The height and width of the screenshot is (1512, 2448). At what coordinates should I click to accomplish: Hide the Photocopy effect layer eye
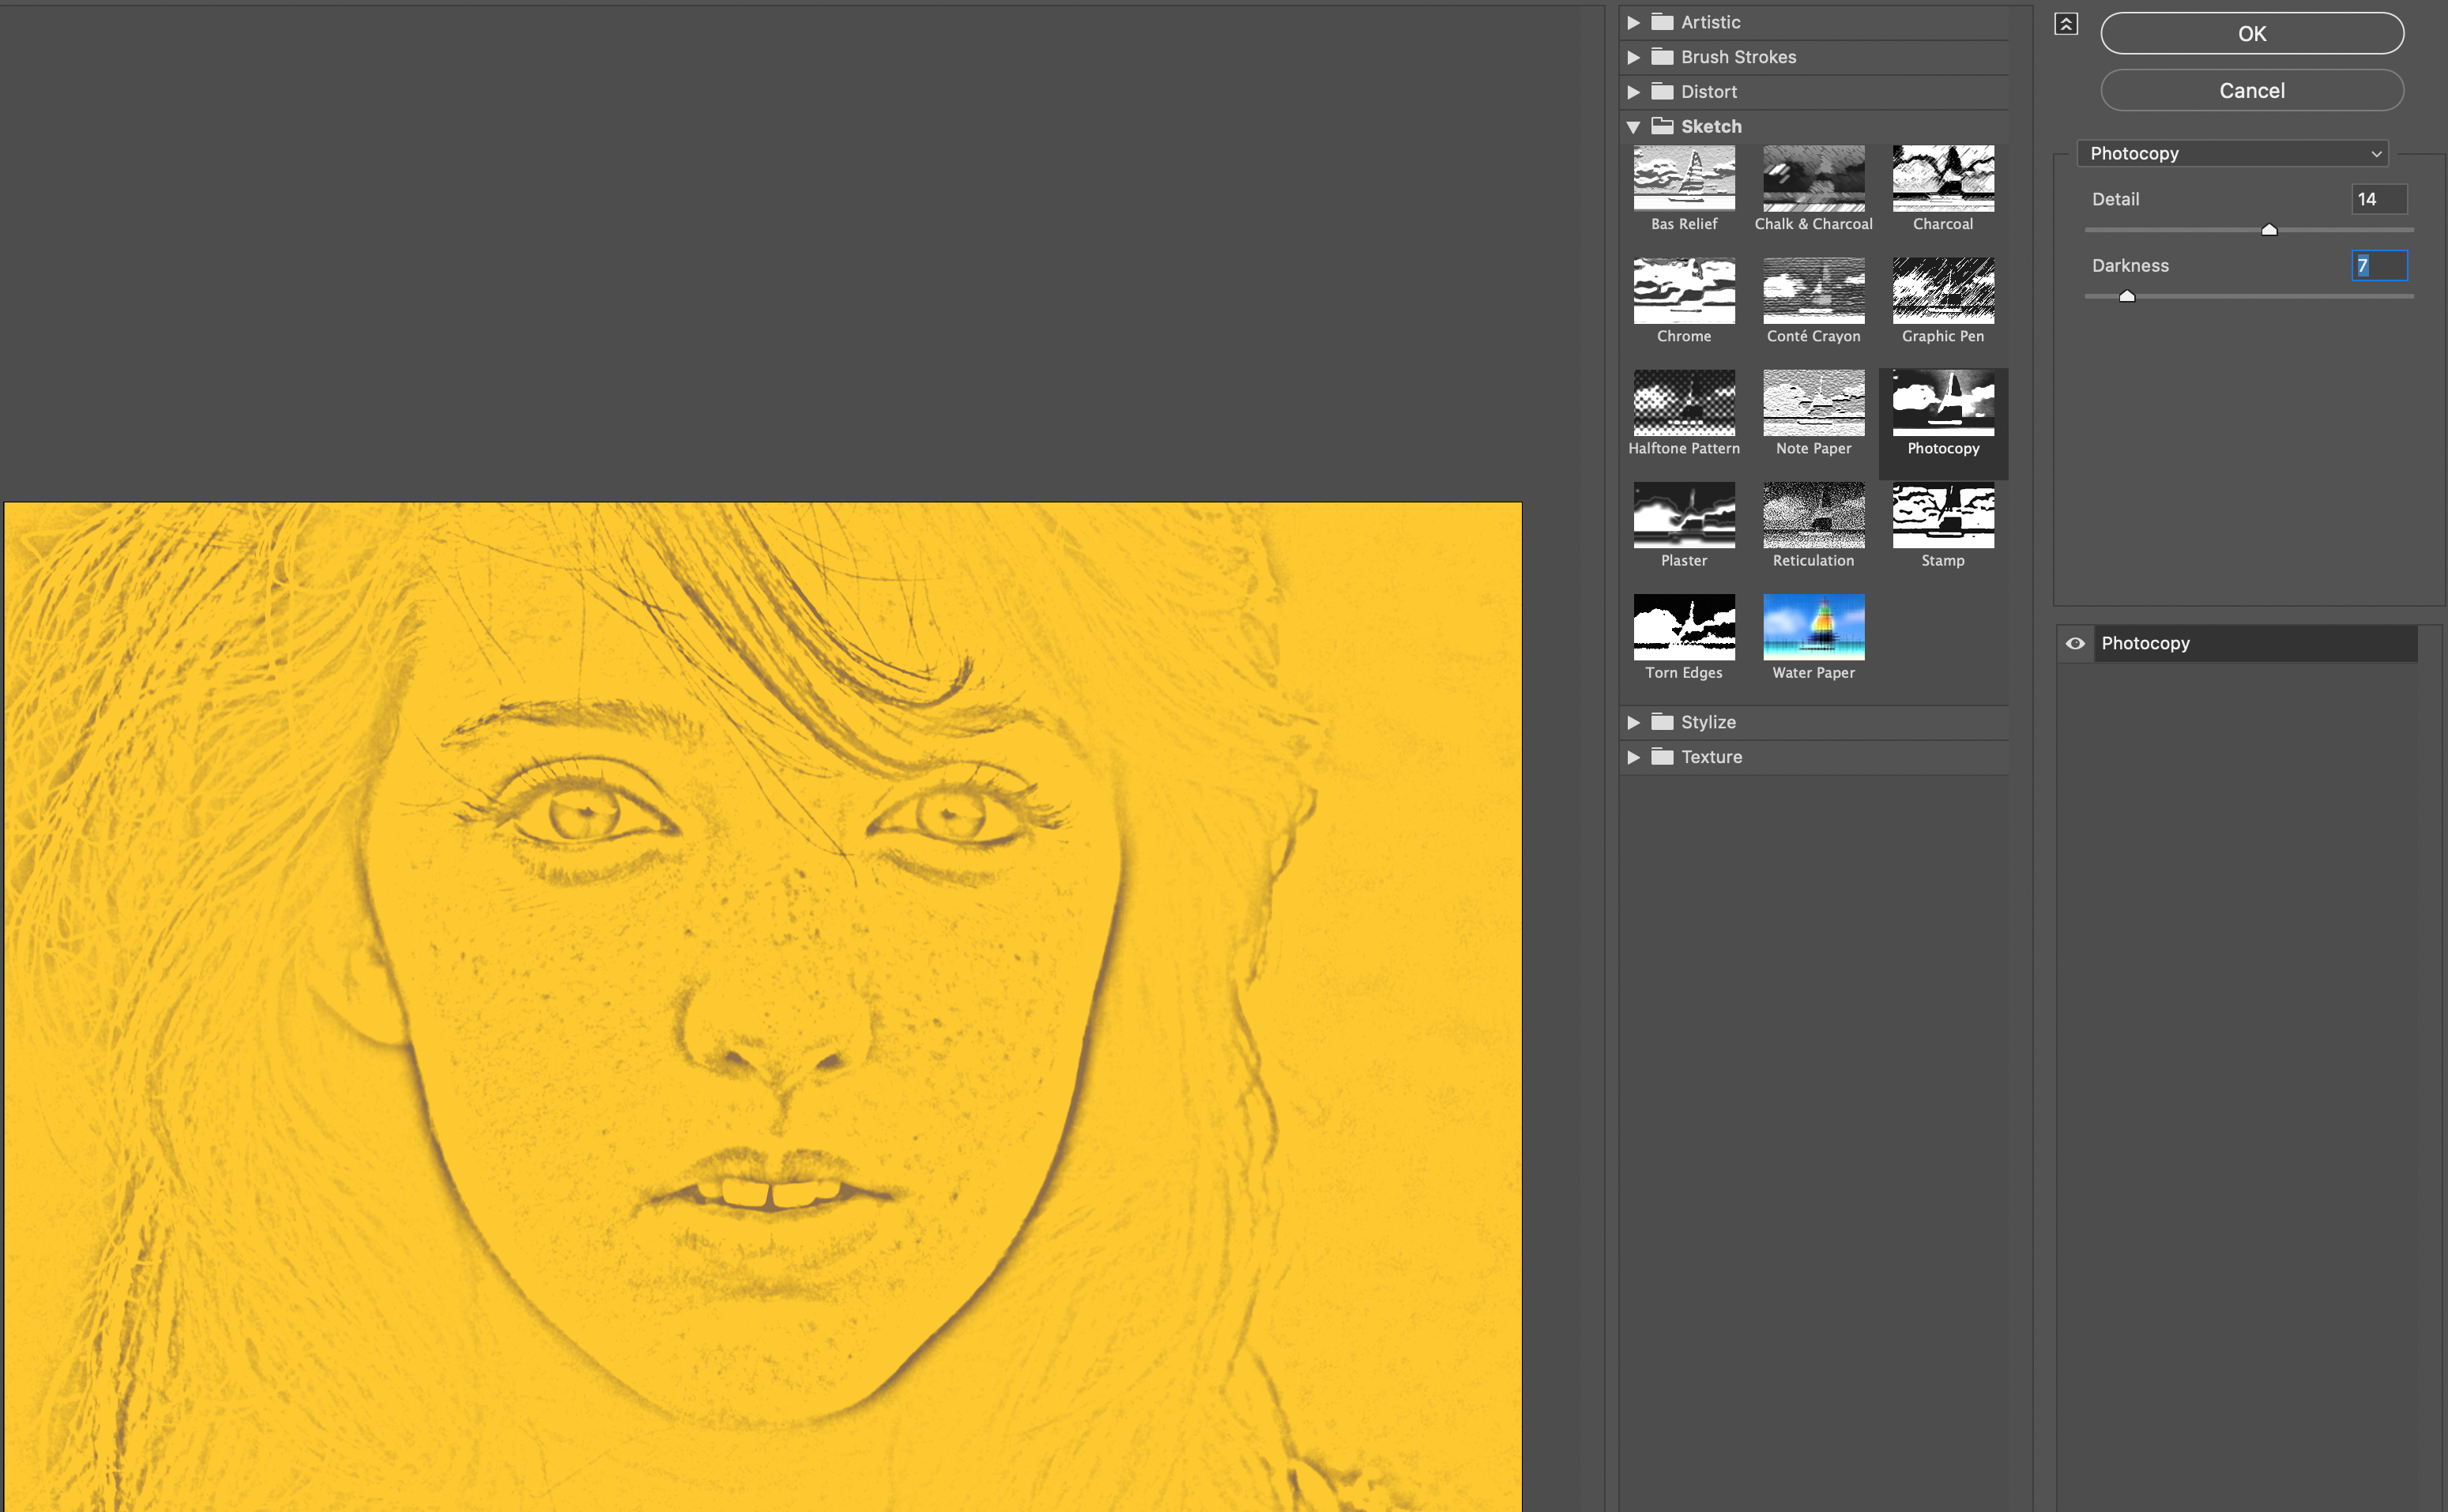pos(2075,643)
